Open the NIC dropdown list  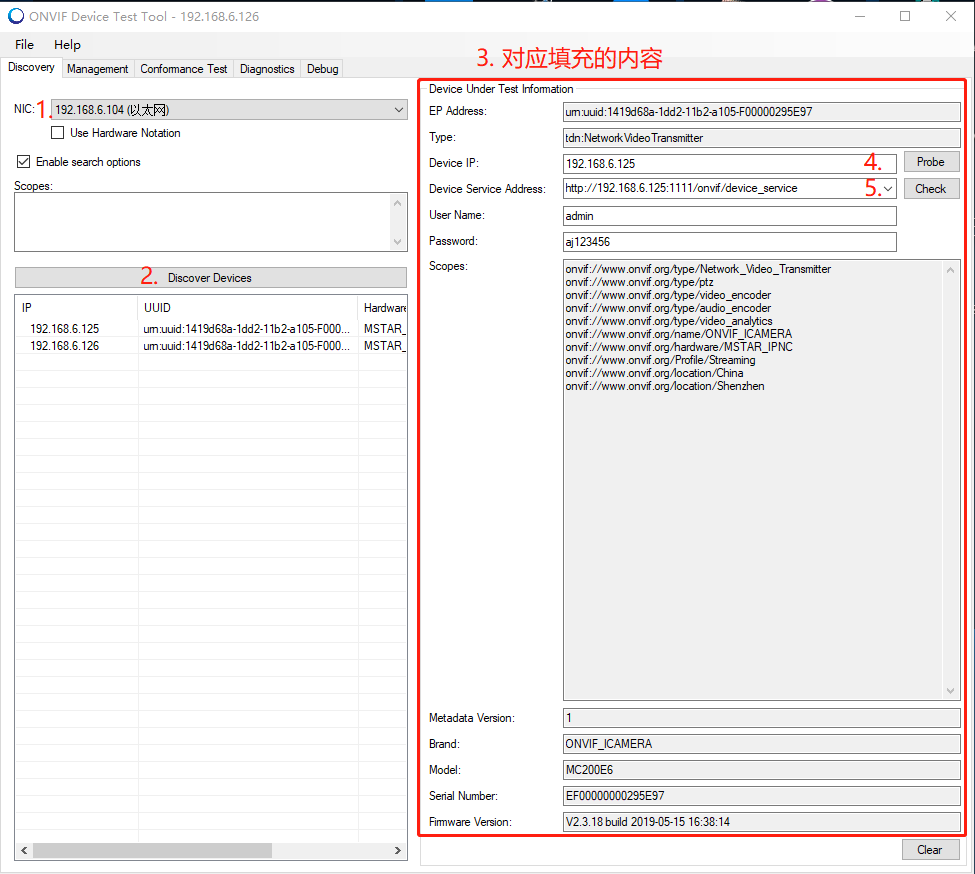pyautogui.click(x=399, y=110)
